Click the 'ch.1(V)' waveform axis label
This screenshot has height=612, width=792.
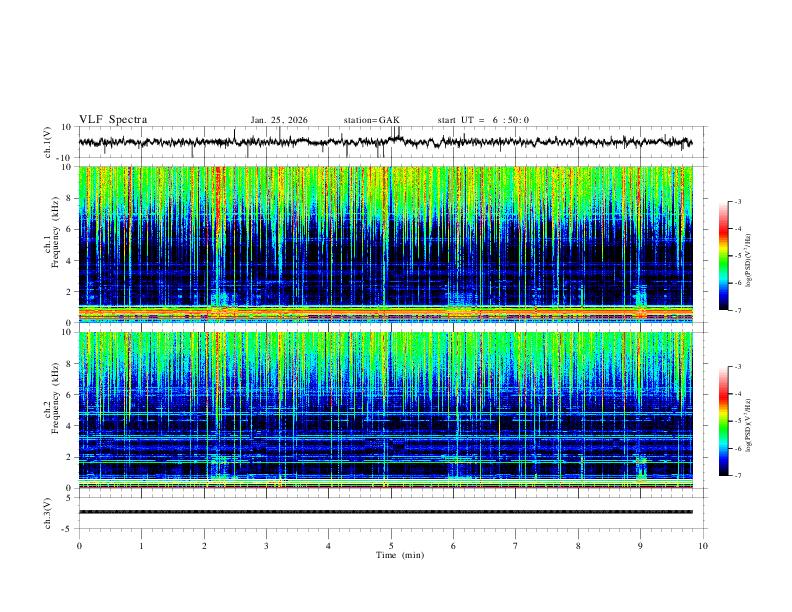point(48,142)
